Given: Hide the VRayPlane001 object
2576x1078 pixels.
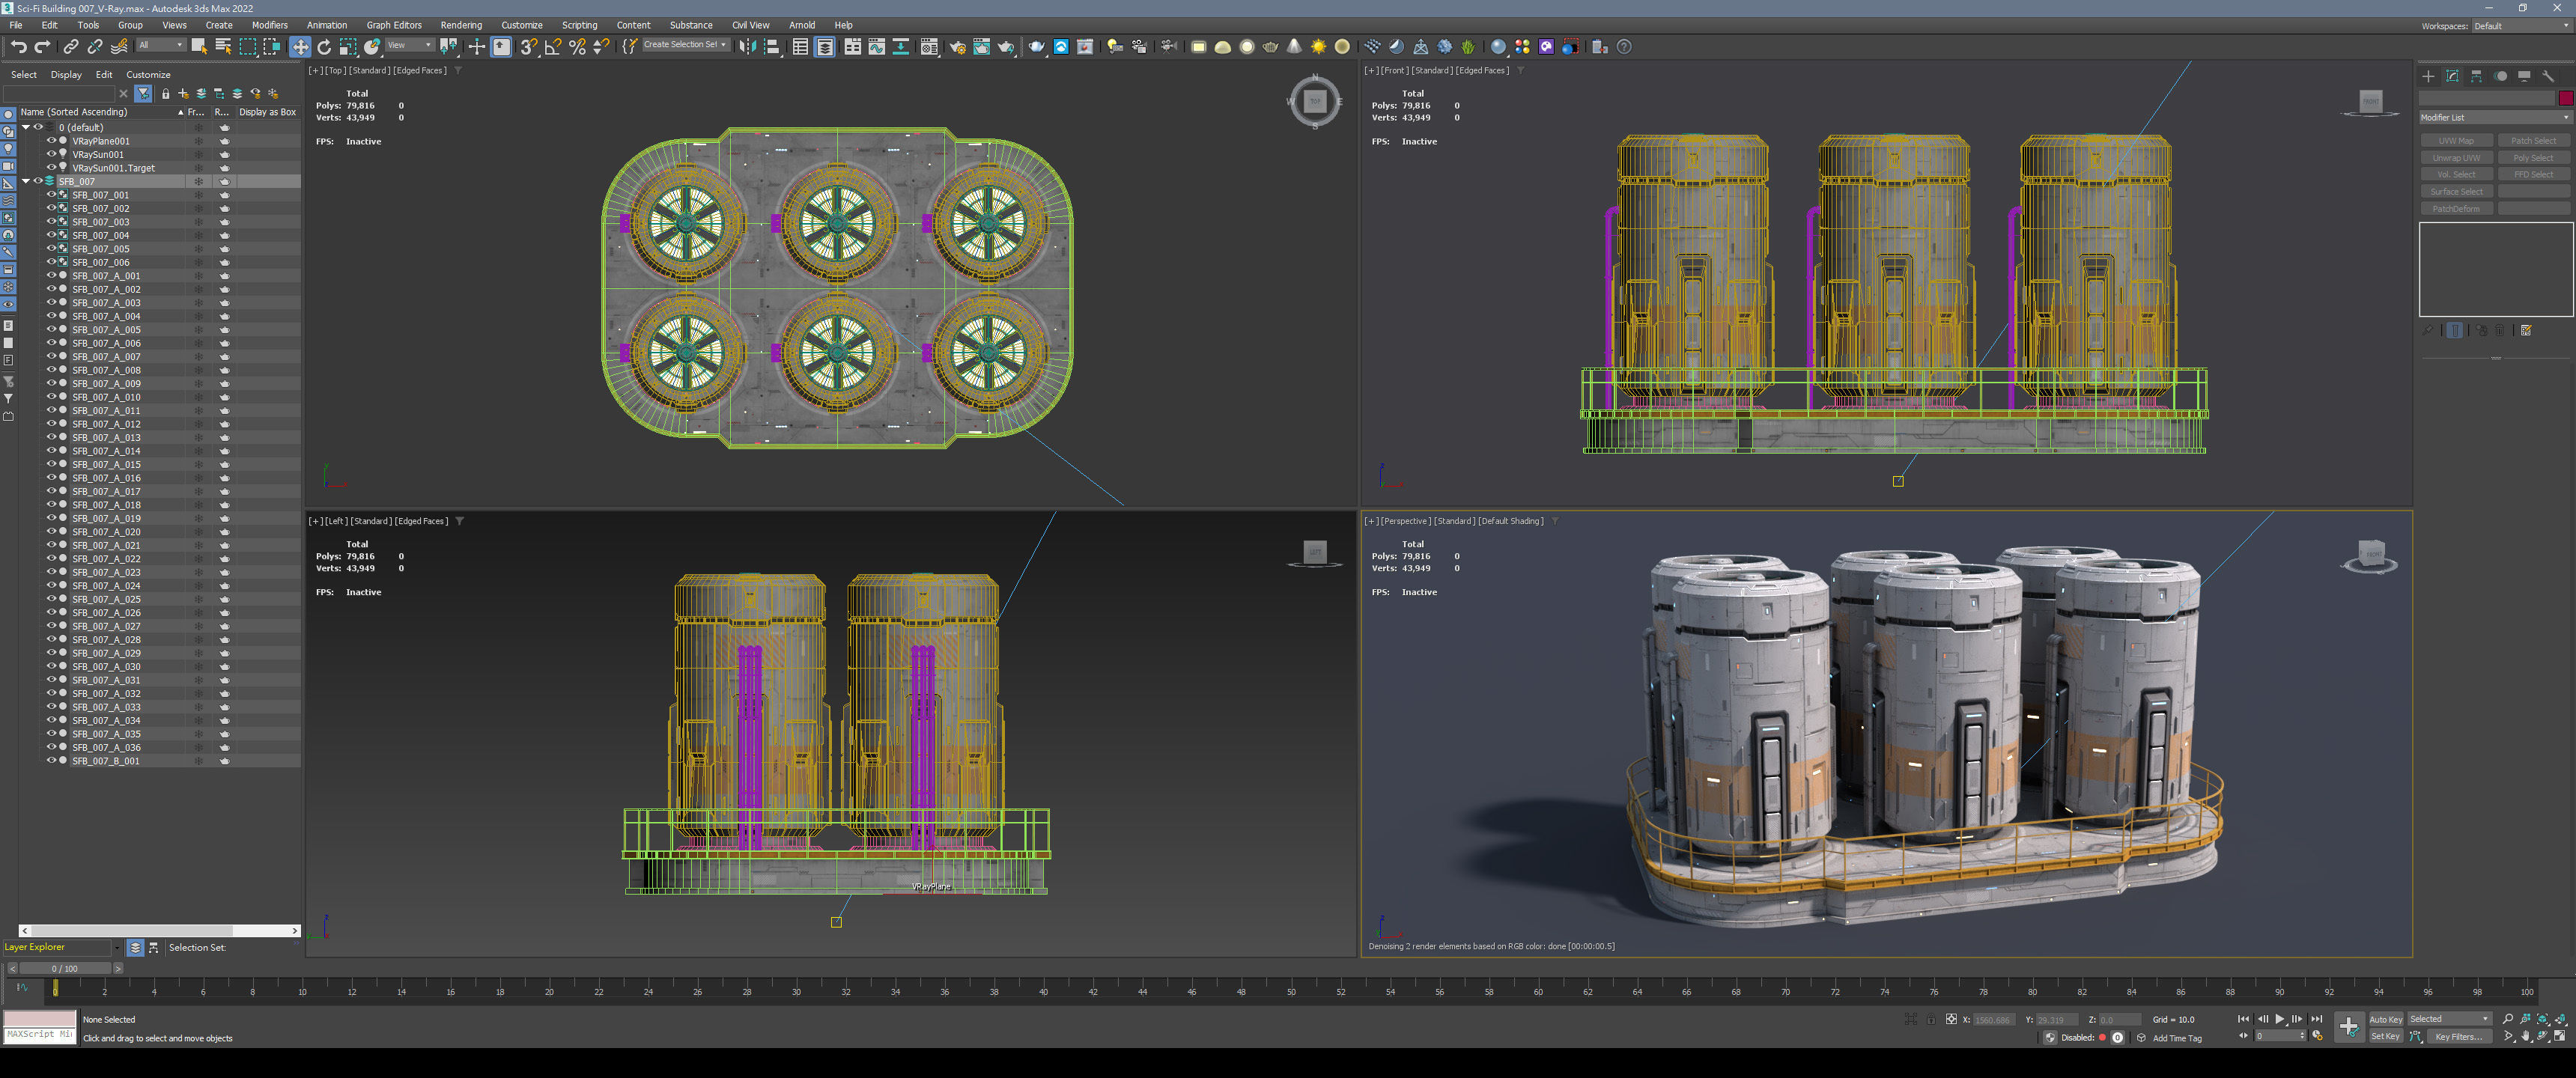Looking at the screenshot, I should click(x=51, y=141).
